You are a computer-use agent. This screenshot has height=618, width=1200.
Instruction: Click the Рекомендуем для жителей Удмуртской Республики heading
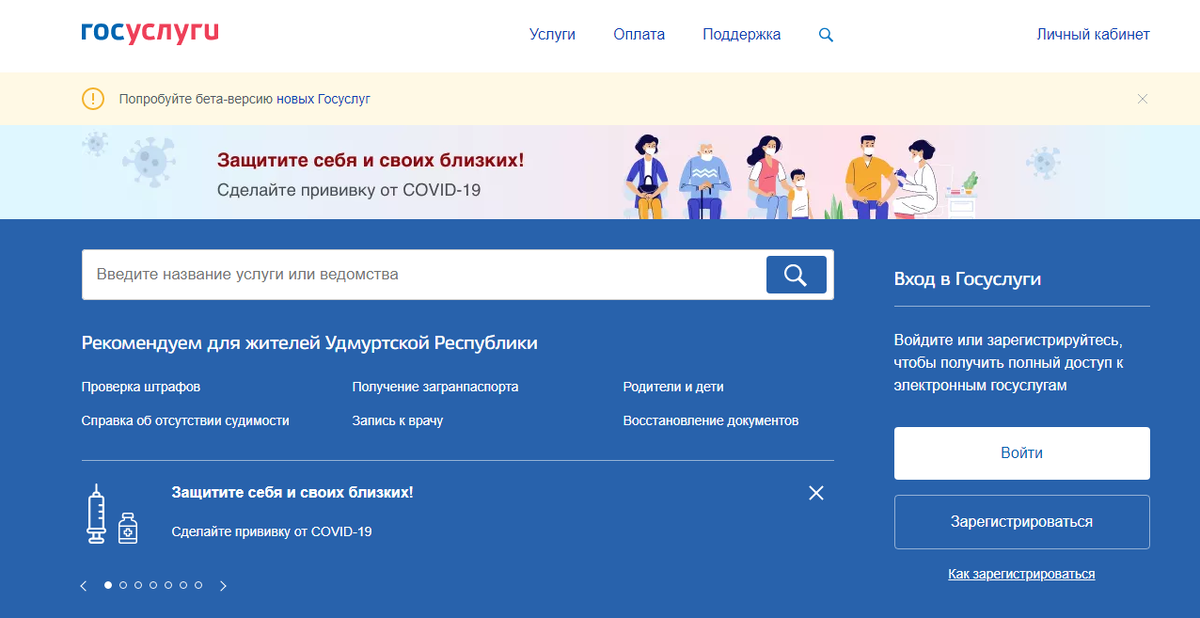point(309,343)
